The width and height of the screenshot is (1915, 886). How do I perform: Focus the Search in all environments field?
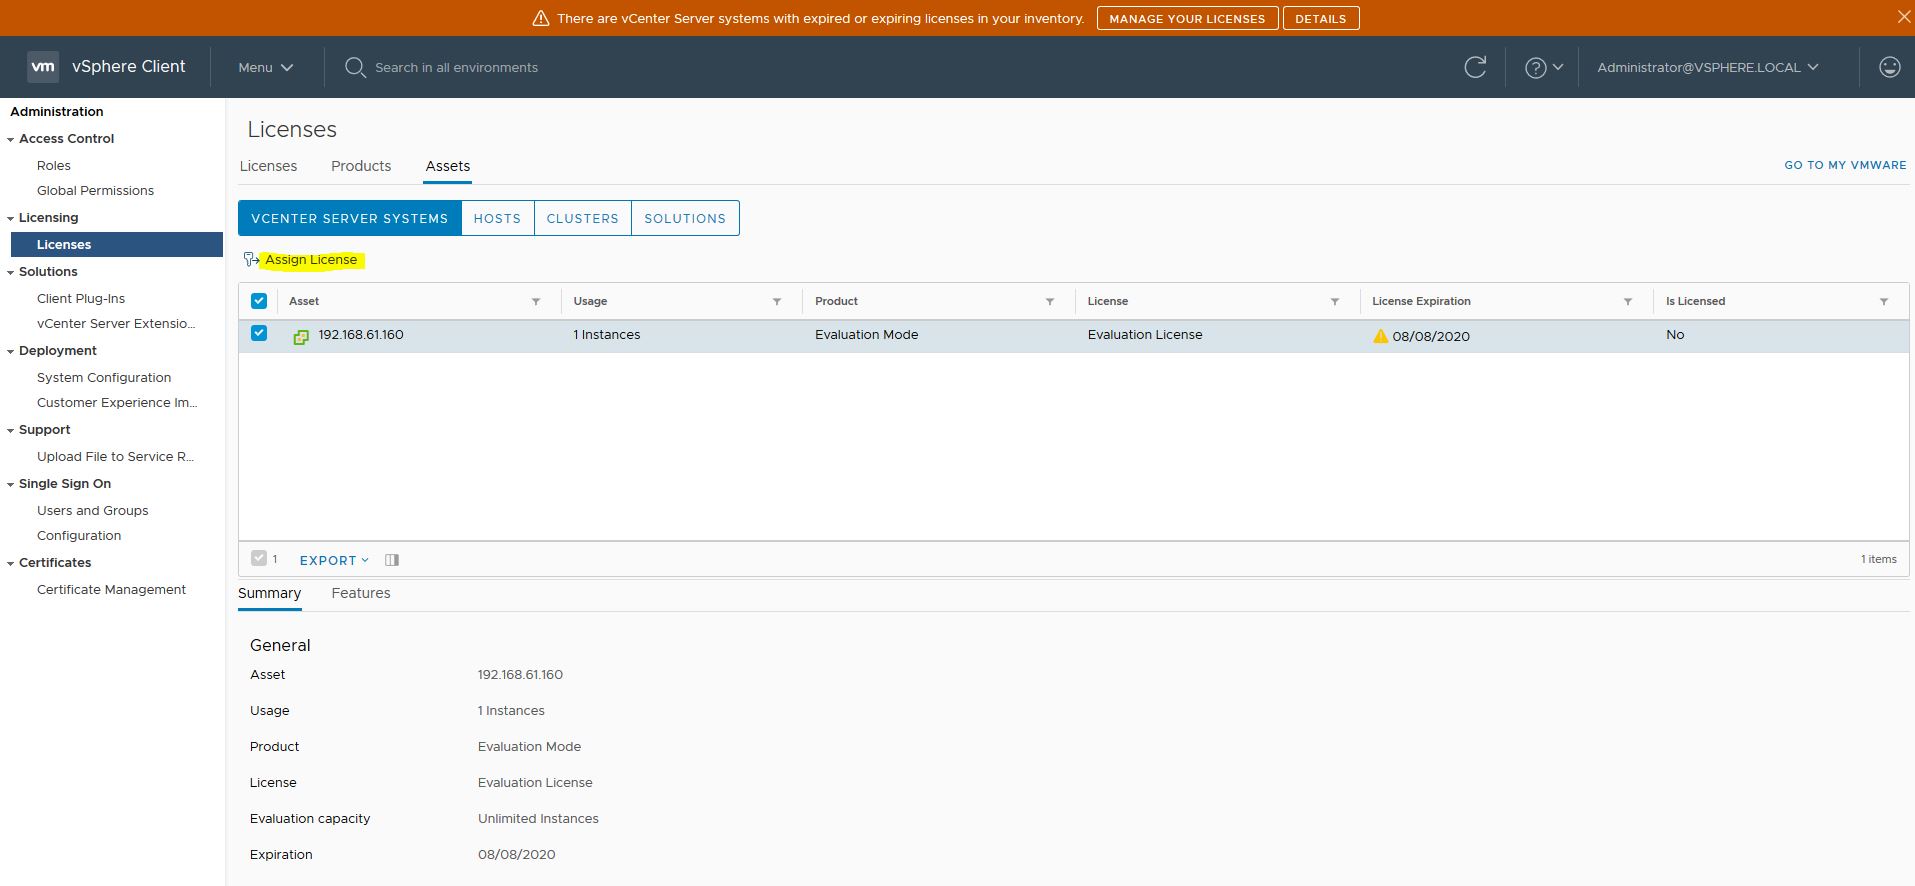[x=456, y=67]
